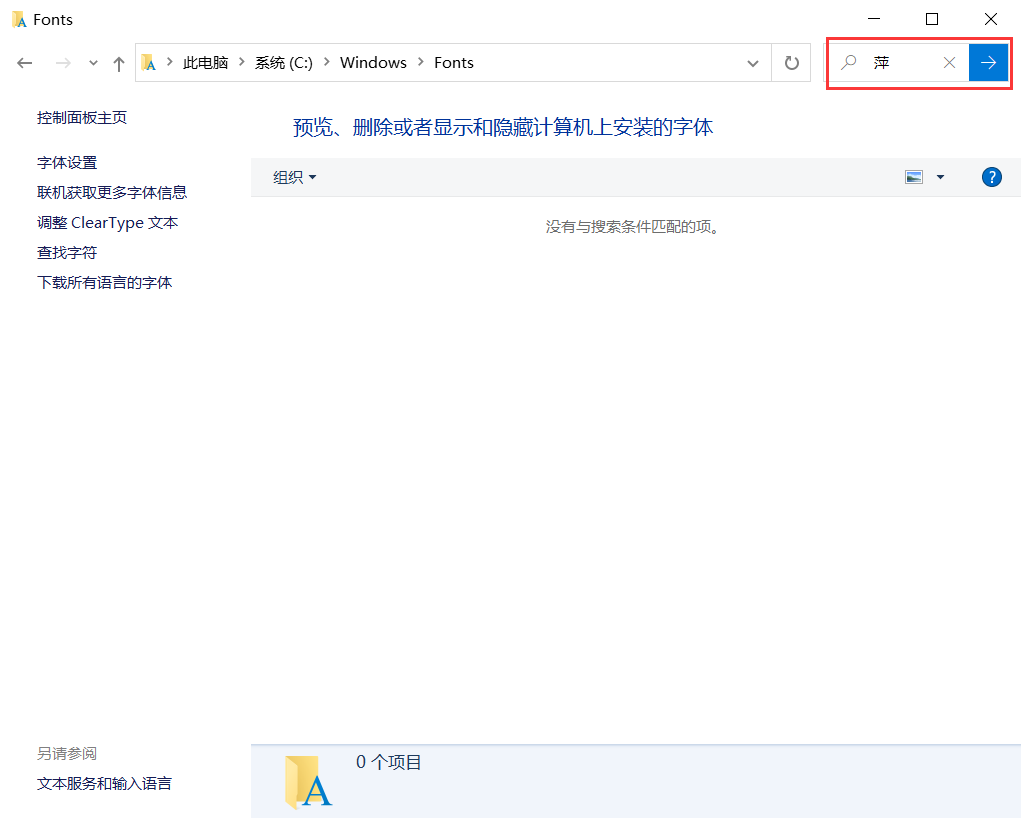This screenshot has width=1022, height=819.
Task: Clear the search box with the X
Action: click(x=948, y=62)
